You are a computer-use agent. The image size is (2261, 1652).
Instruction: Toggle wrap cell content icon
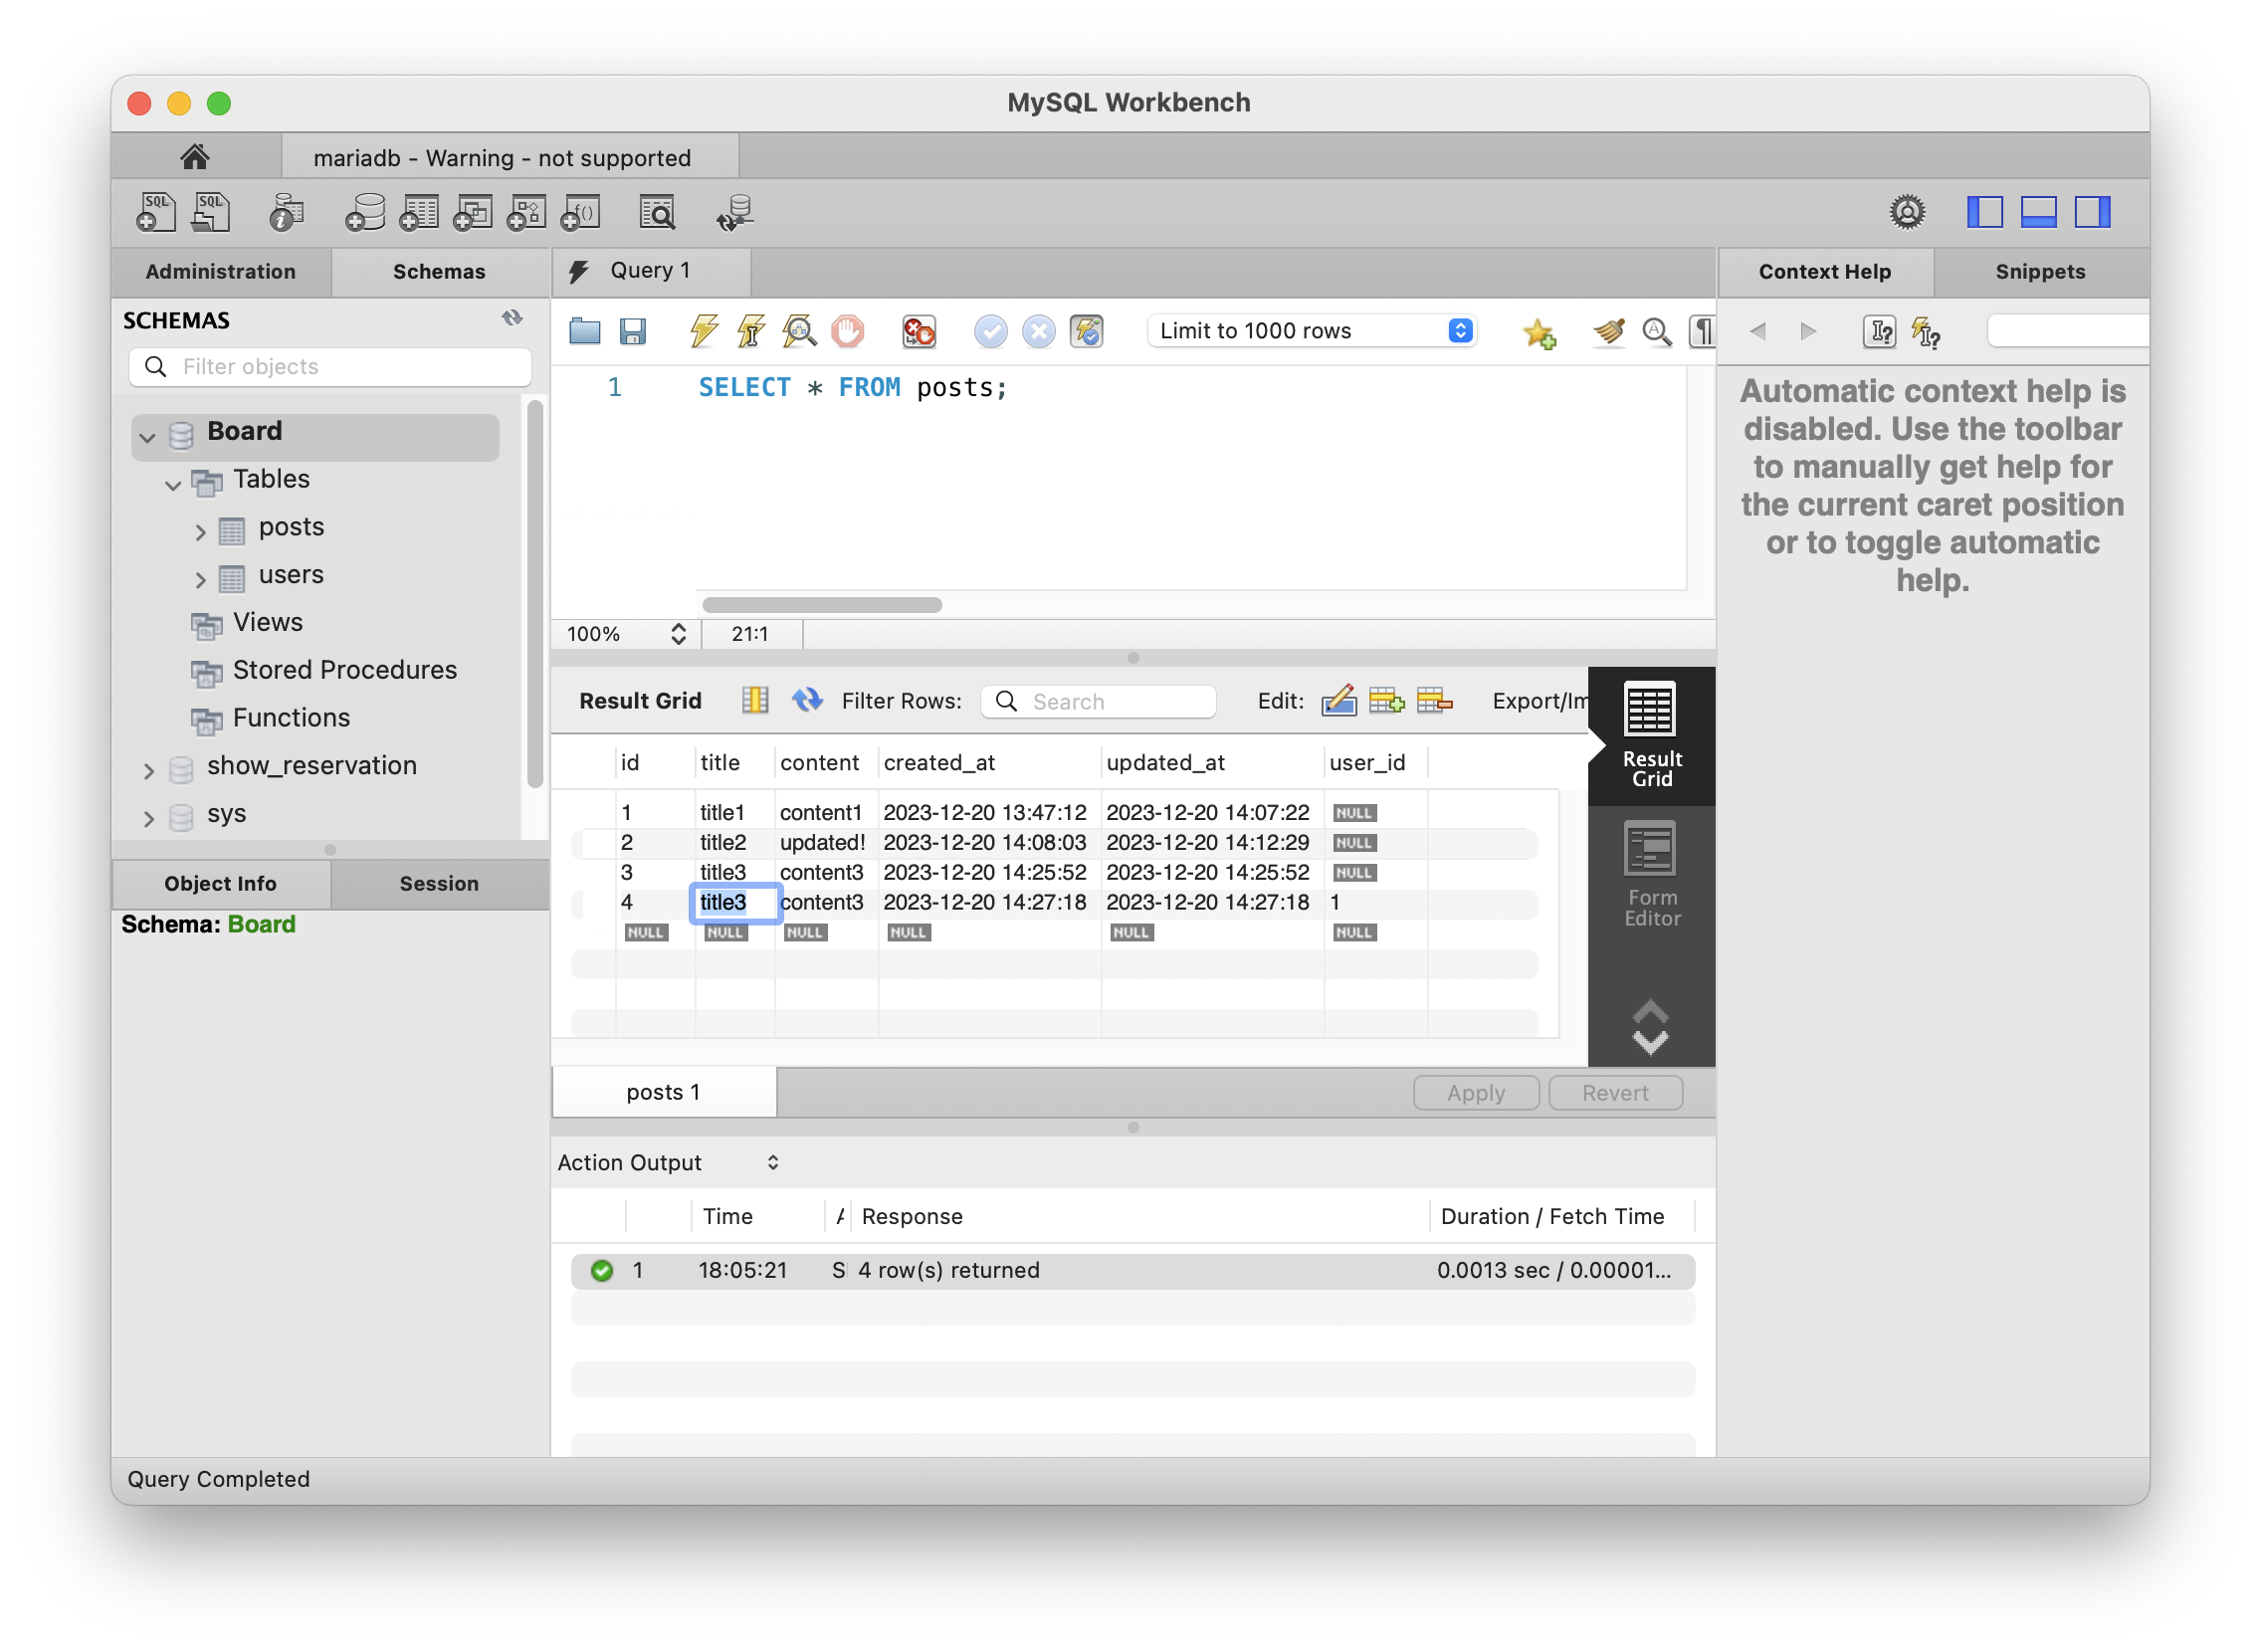coord(755,700)
